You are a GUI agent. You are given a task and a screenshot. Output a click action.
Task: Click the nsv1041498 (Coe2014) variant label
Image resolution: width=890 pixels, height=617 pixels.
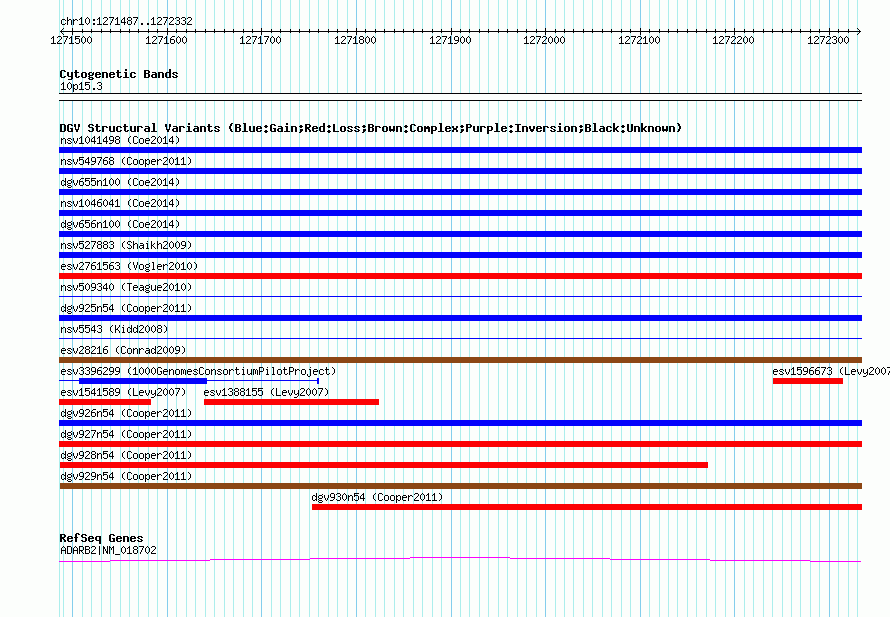click(x=120, y=140)
